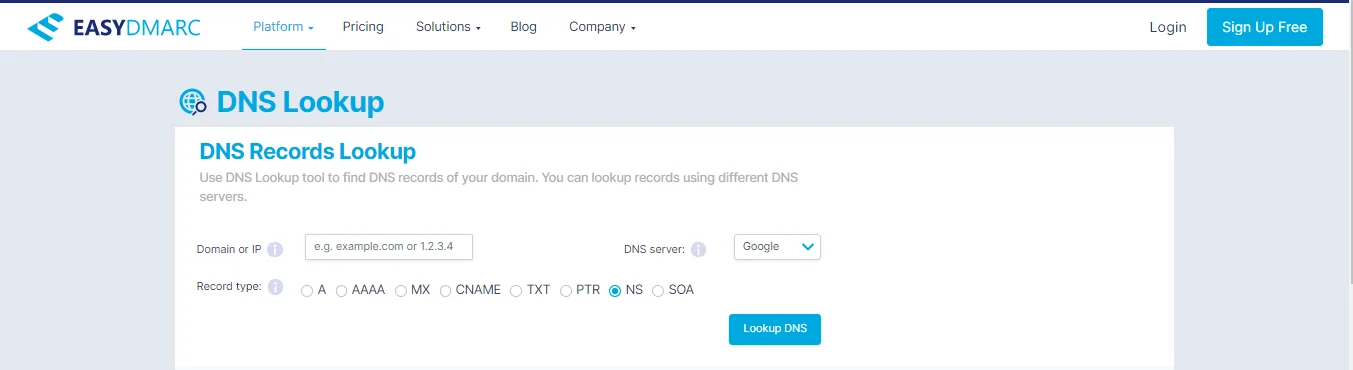
Task: Click the DNS Lookup globe magnifier icon
Action: pyautogui.click(x=193, y=102)
